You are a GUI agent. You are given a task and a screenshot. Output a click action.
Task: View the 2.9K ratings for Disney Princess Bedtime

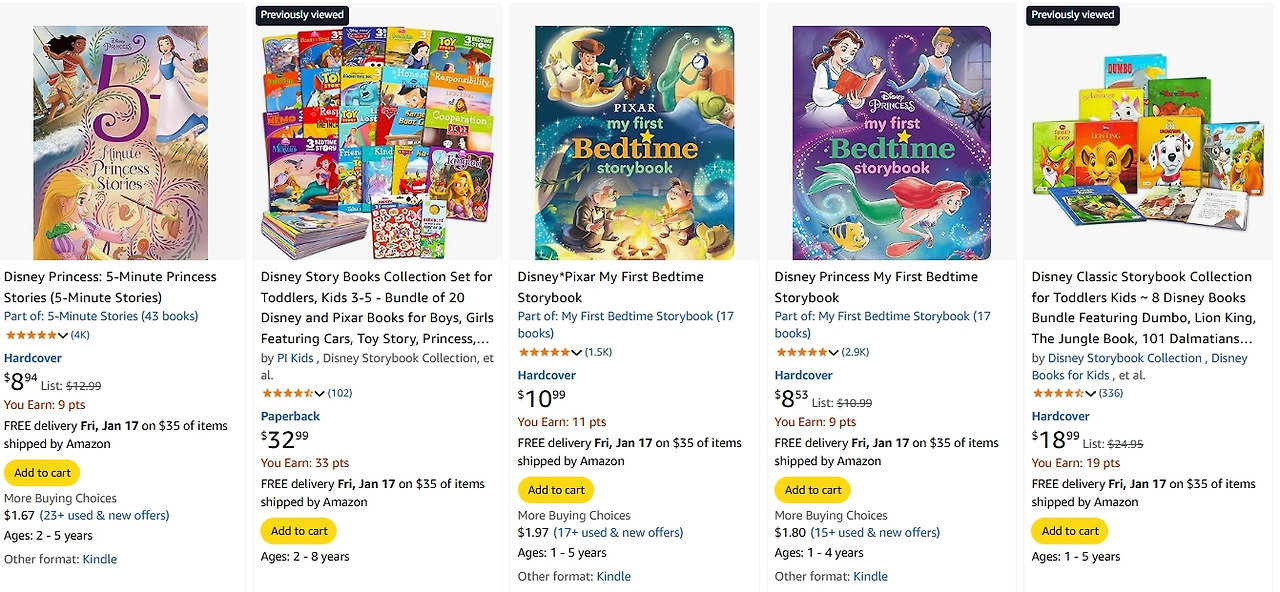855,353
